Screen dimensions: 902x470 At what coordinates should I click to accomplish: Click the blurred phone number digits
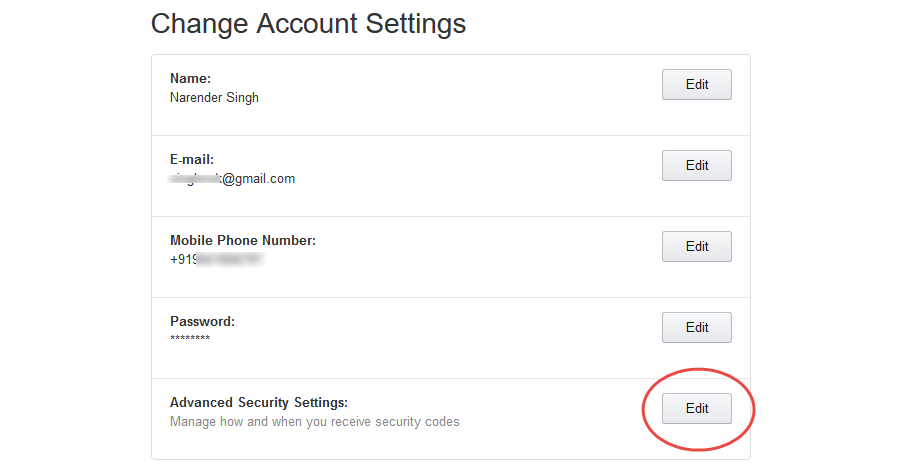click(228, 260)
